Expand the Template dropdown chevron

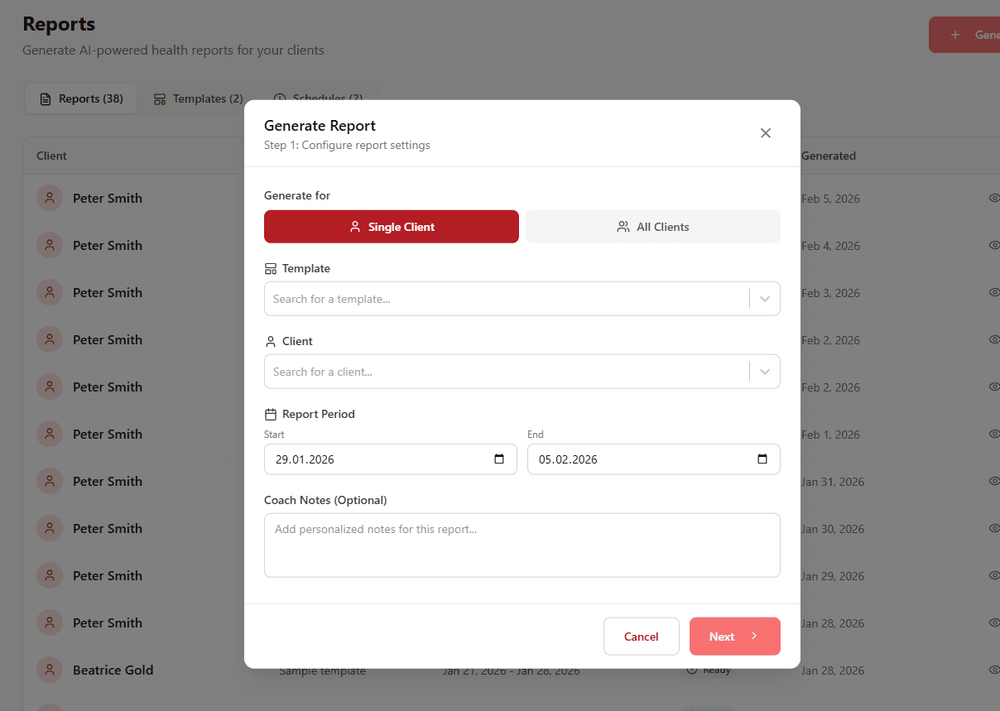coord(765,299)
